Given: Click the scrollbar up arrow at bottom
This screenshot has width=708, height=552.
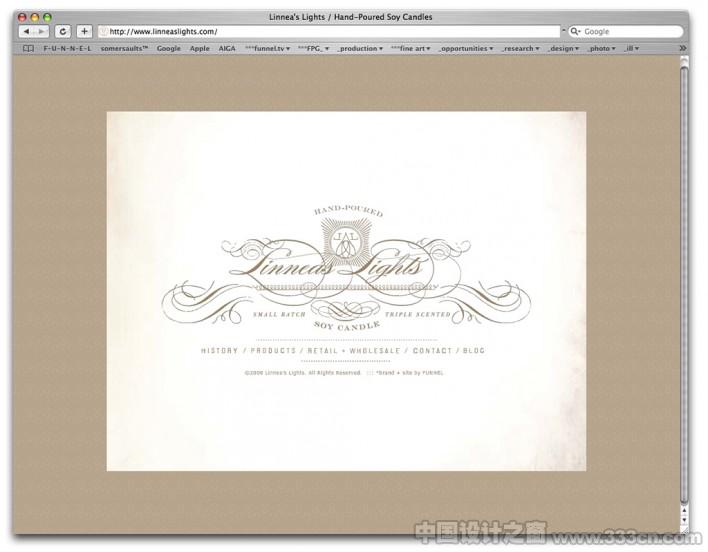Looking at the screenshot, I should [685, 510].
